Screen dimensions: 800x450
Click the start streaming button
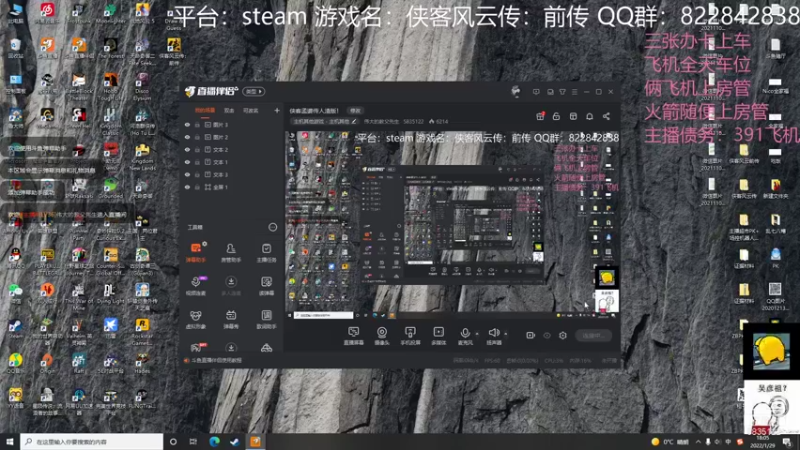pyautogui.click(x=593, y=335)
